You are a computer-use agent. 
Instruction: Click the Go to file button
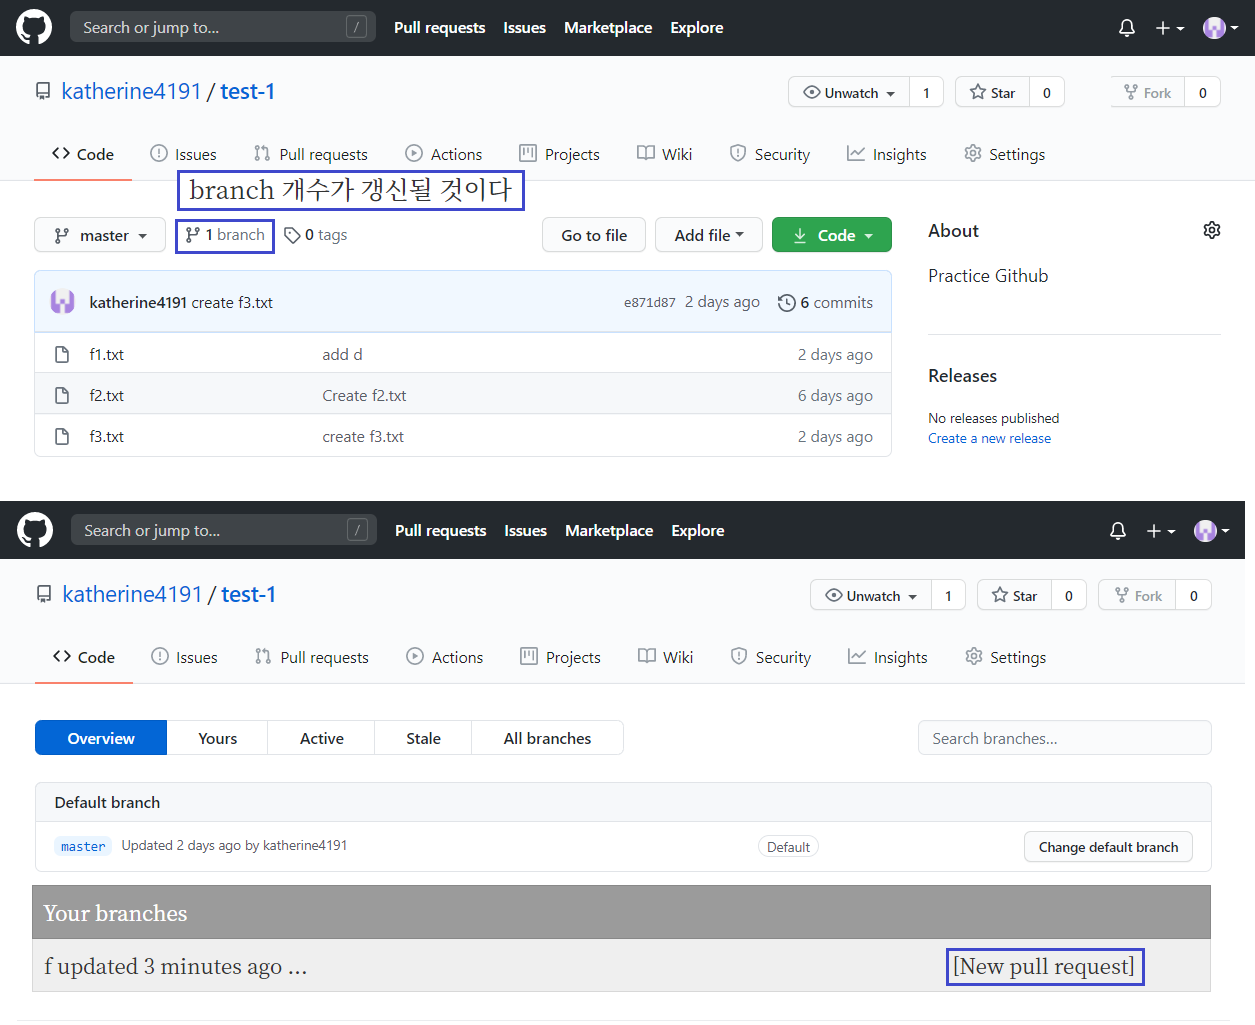pos(594,235)
